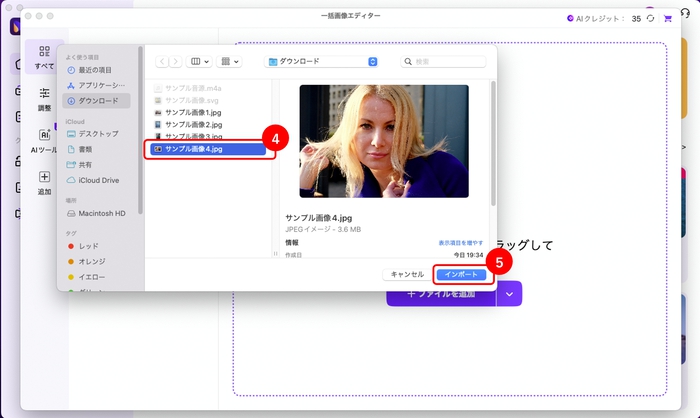The width and height of the screenshot is (700, 418).
Task: Click the キャンセル button
Action: pos(407,275)
